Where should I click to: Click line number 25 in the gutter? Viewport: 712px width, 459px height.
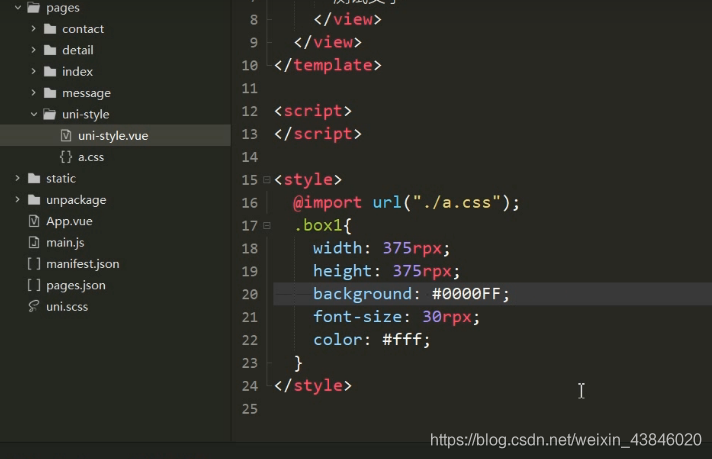250,409
